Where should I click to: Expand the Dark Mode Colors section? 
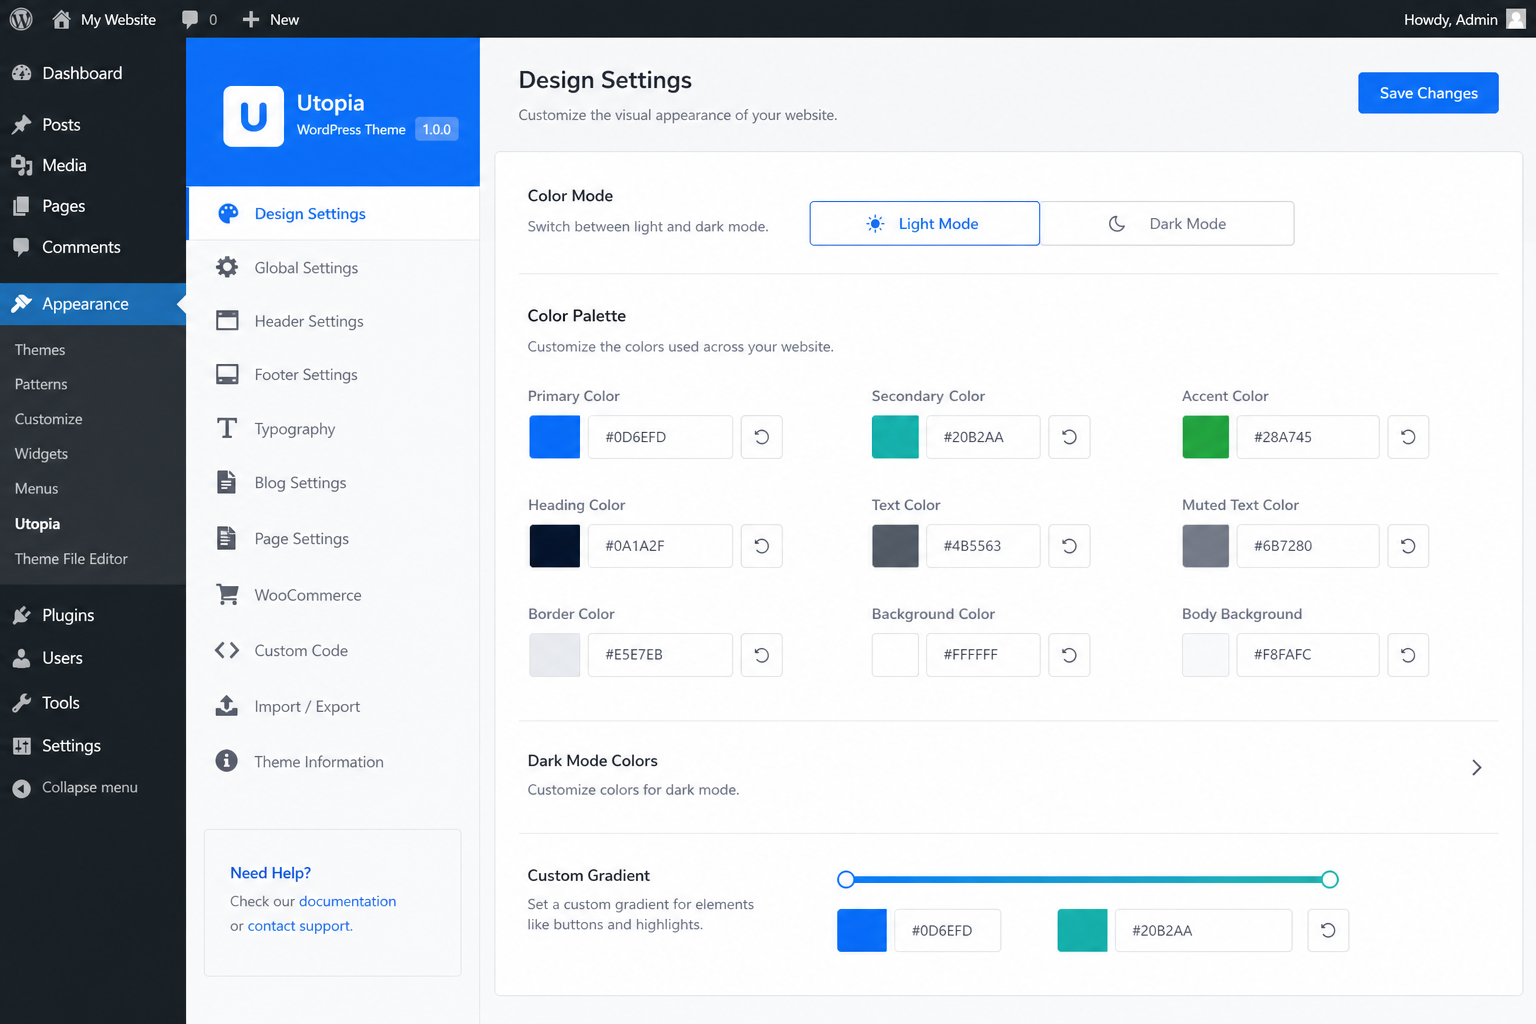pyautogui.click(x=1476, y=768)
